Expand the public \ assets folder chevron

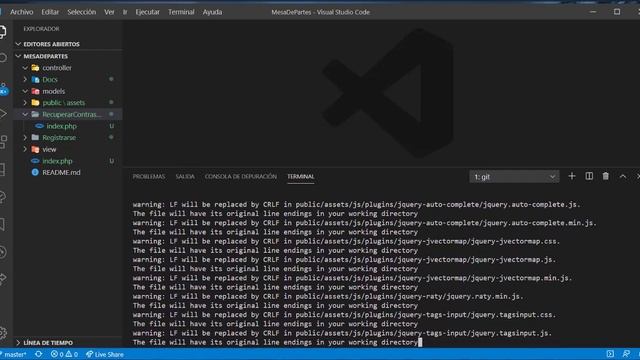click(25, 102)
